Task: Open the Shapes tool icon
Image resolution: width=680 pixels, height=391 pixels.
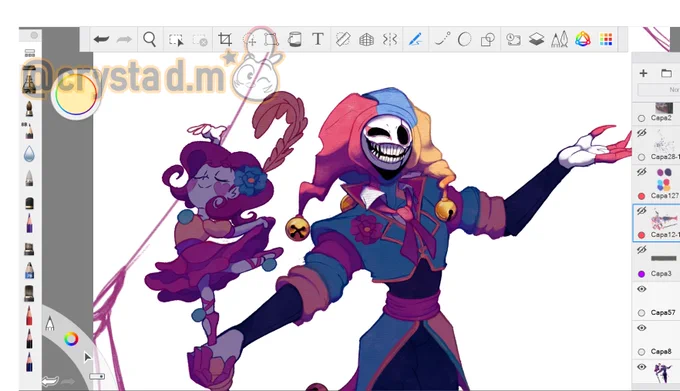Action: click(488, 40)
